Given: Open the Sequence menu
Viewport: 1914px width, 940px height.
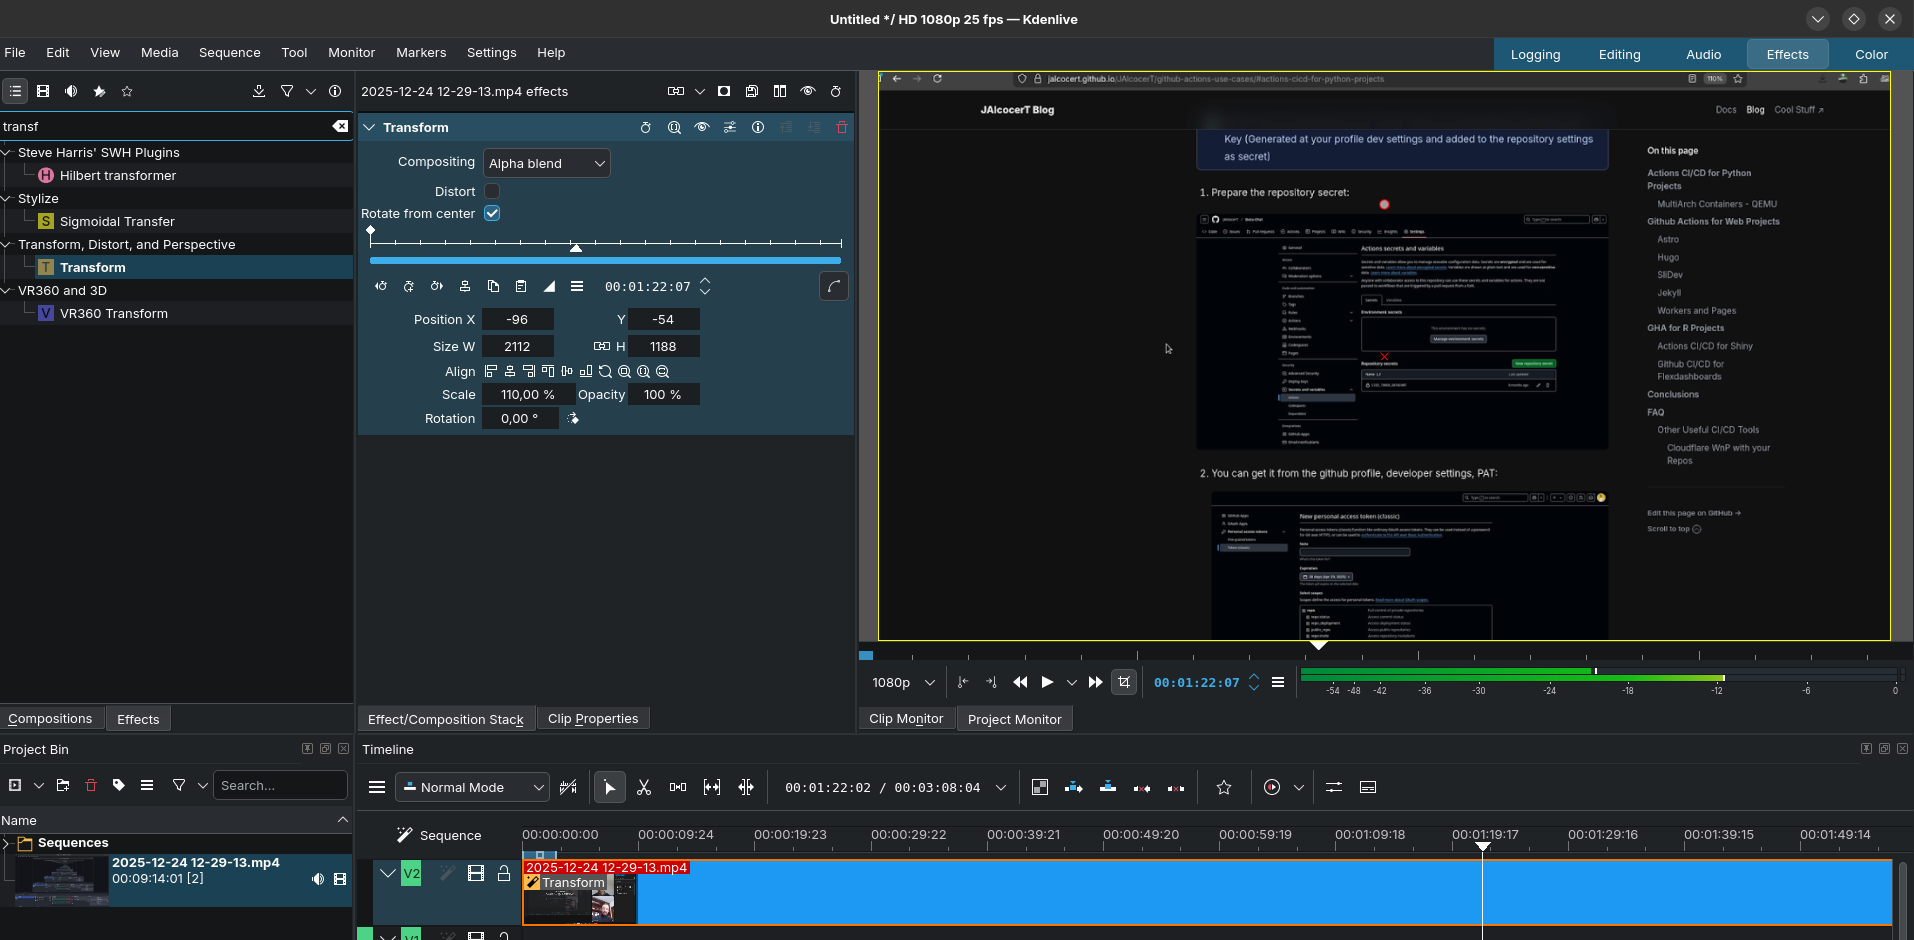Looking at the screenshot, I should (x=229, y=53).
